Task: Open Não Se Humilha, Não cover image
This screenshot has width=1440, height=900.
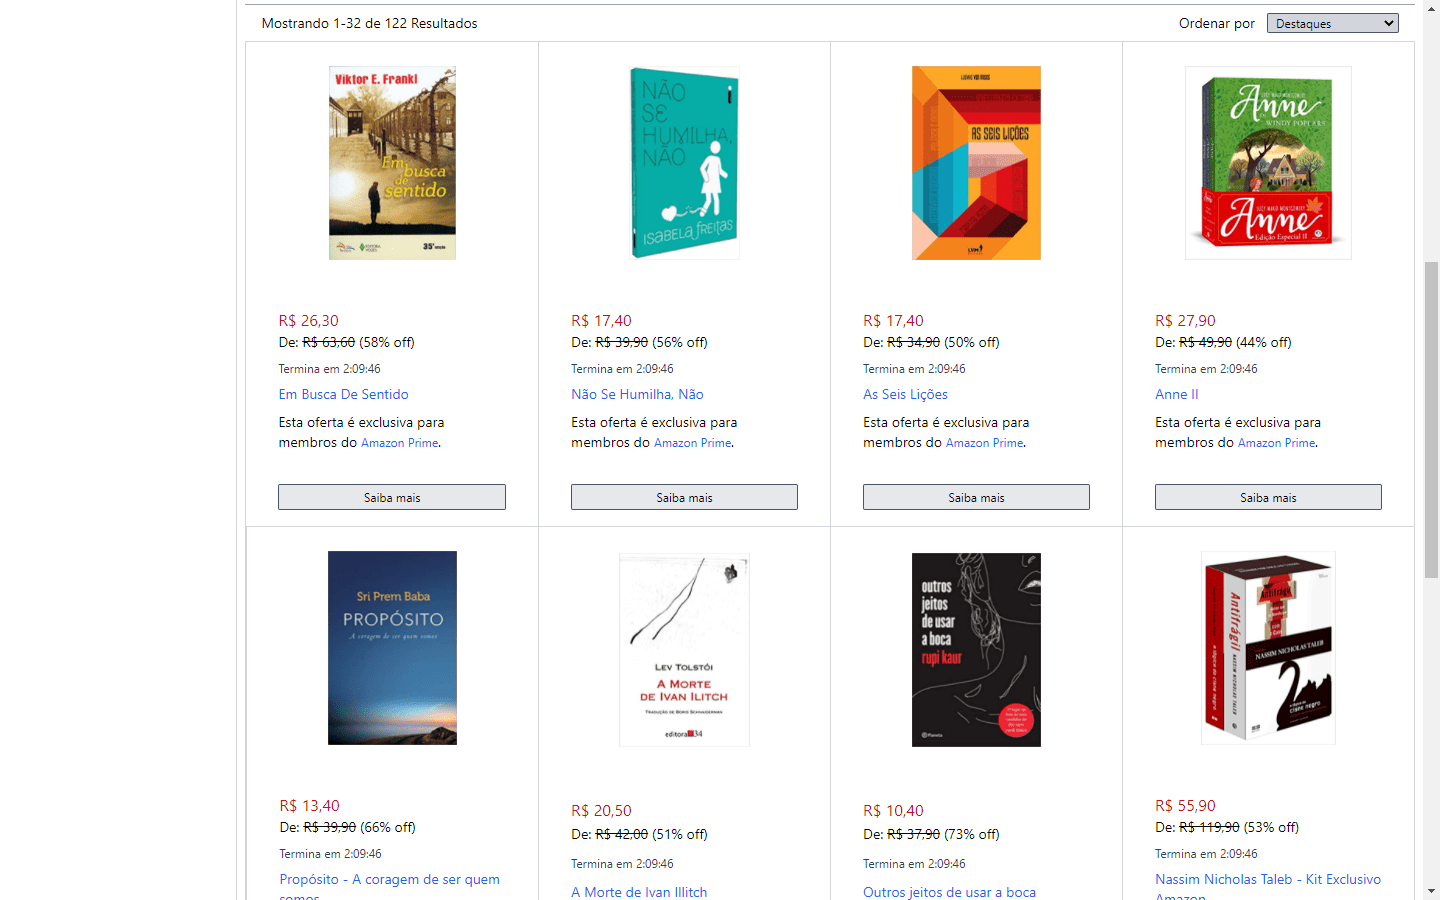Action: tap(684, 163)
